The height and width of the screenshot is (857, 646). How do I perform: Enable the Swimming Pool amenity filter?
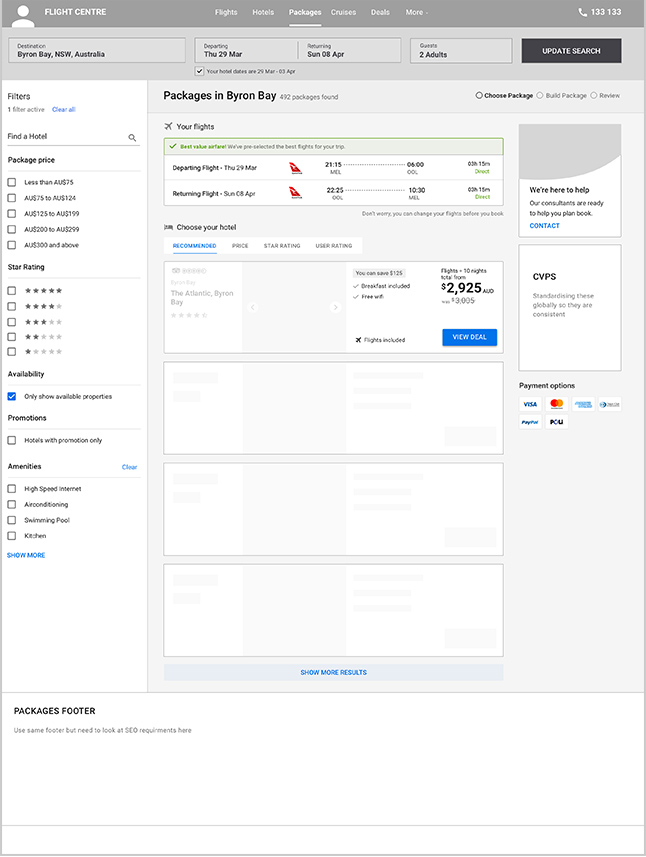point(11,520)
